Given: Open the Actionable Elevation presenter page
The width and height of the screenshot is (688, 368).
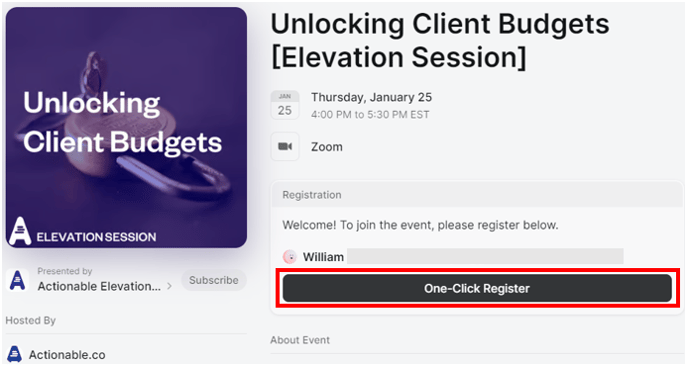Looking at the screenshot, I should point(99,286).
